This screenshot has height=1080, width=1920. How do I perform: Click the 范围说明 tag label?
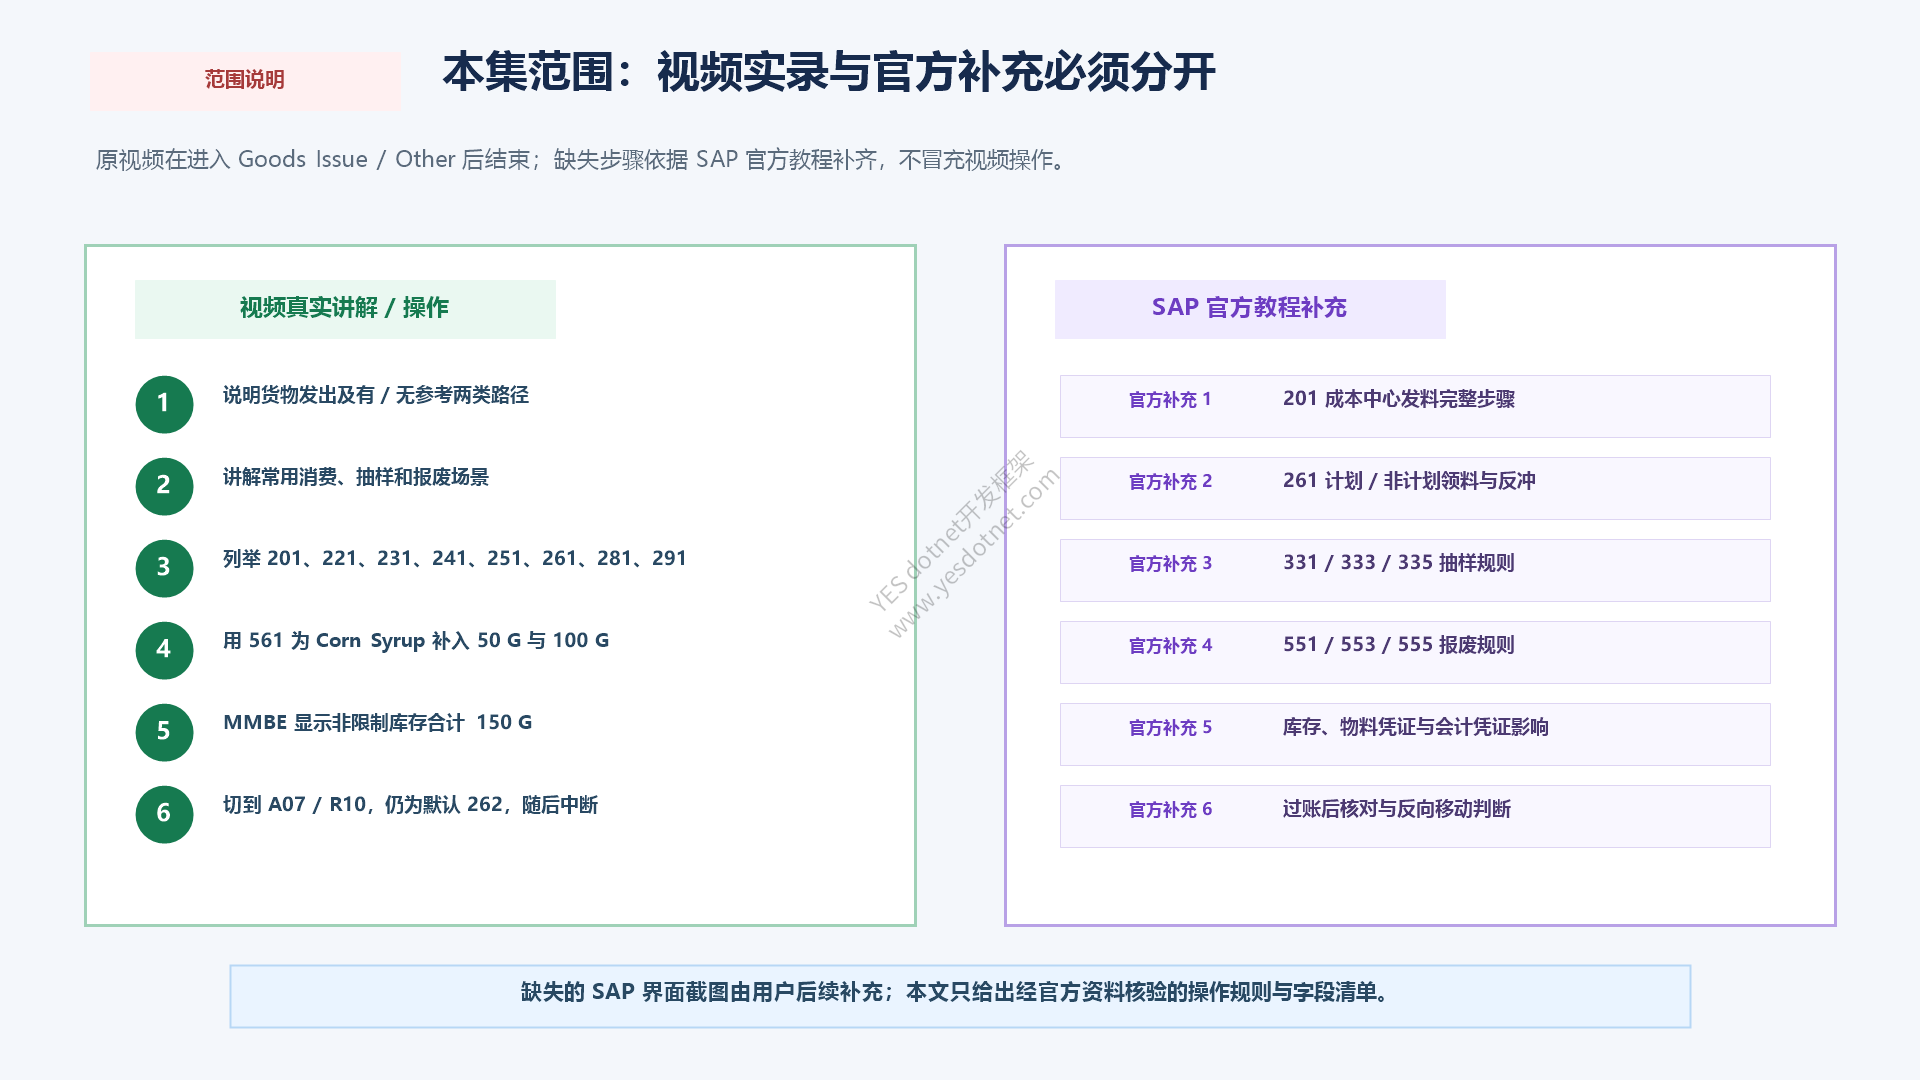245,80
